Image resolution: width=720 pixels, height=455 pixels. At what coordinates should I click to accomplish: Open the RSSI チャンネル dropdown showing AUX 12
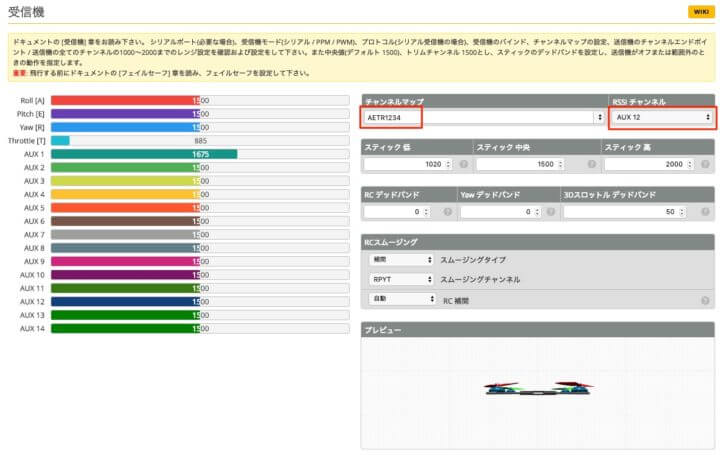662,117
